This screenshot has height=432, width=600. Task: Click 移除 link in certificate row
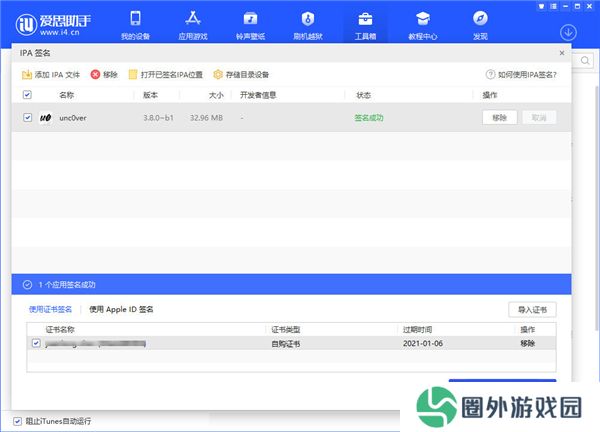(x=528, y=344)
